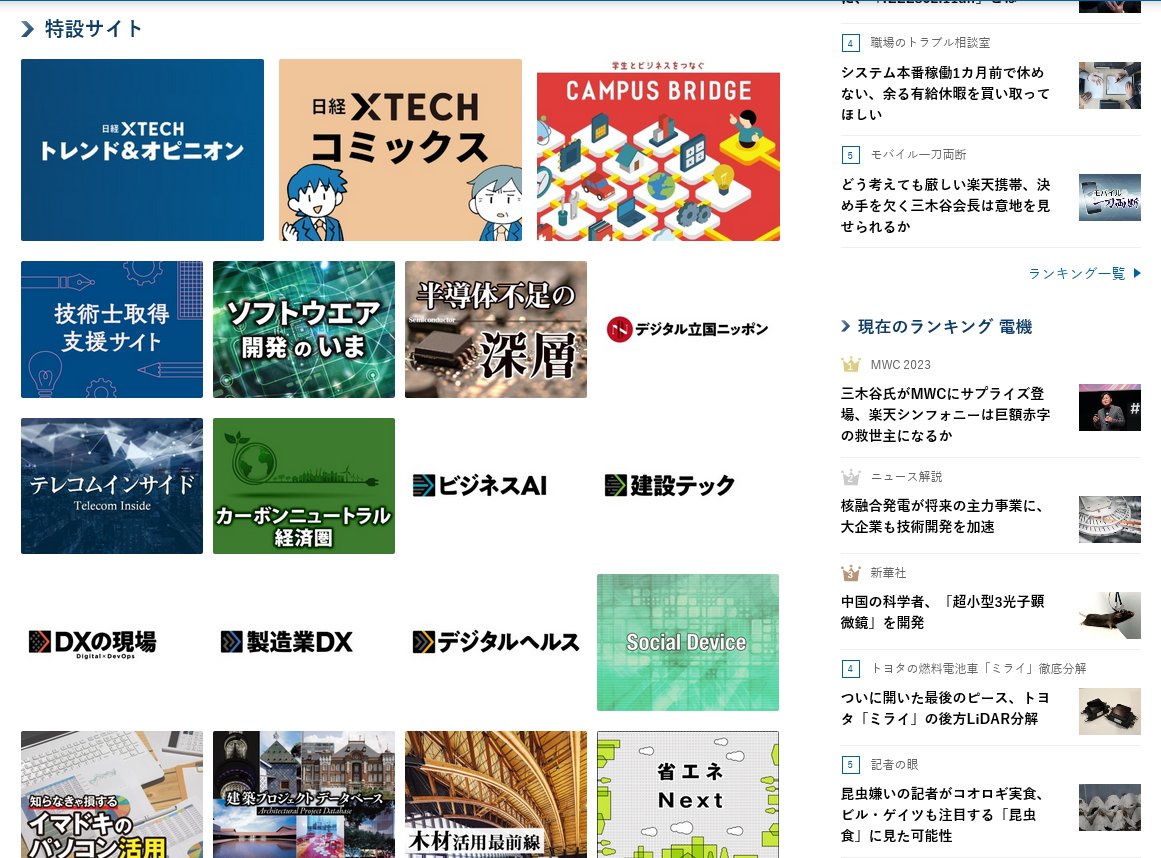
Task: Click the ニュース解説 category label
Action: tap(906, 477)
